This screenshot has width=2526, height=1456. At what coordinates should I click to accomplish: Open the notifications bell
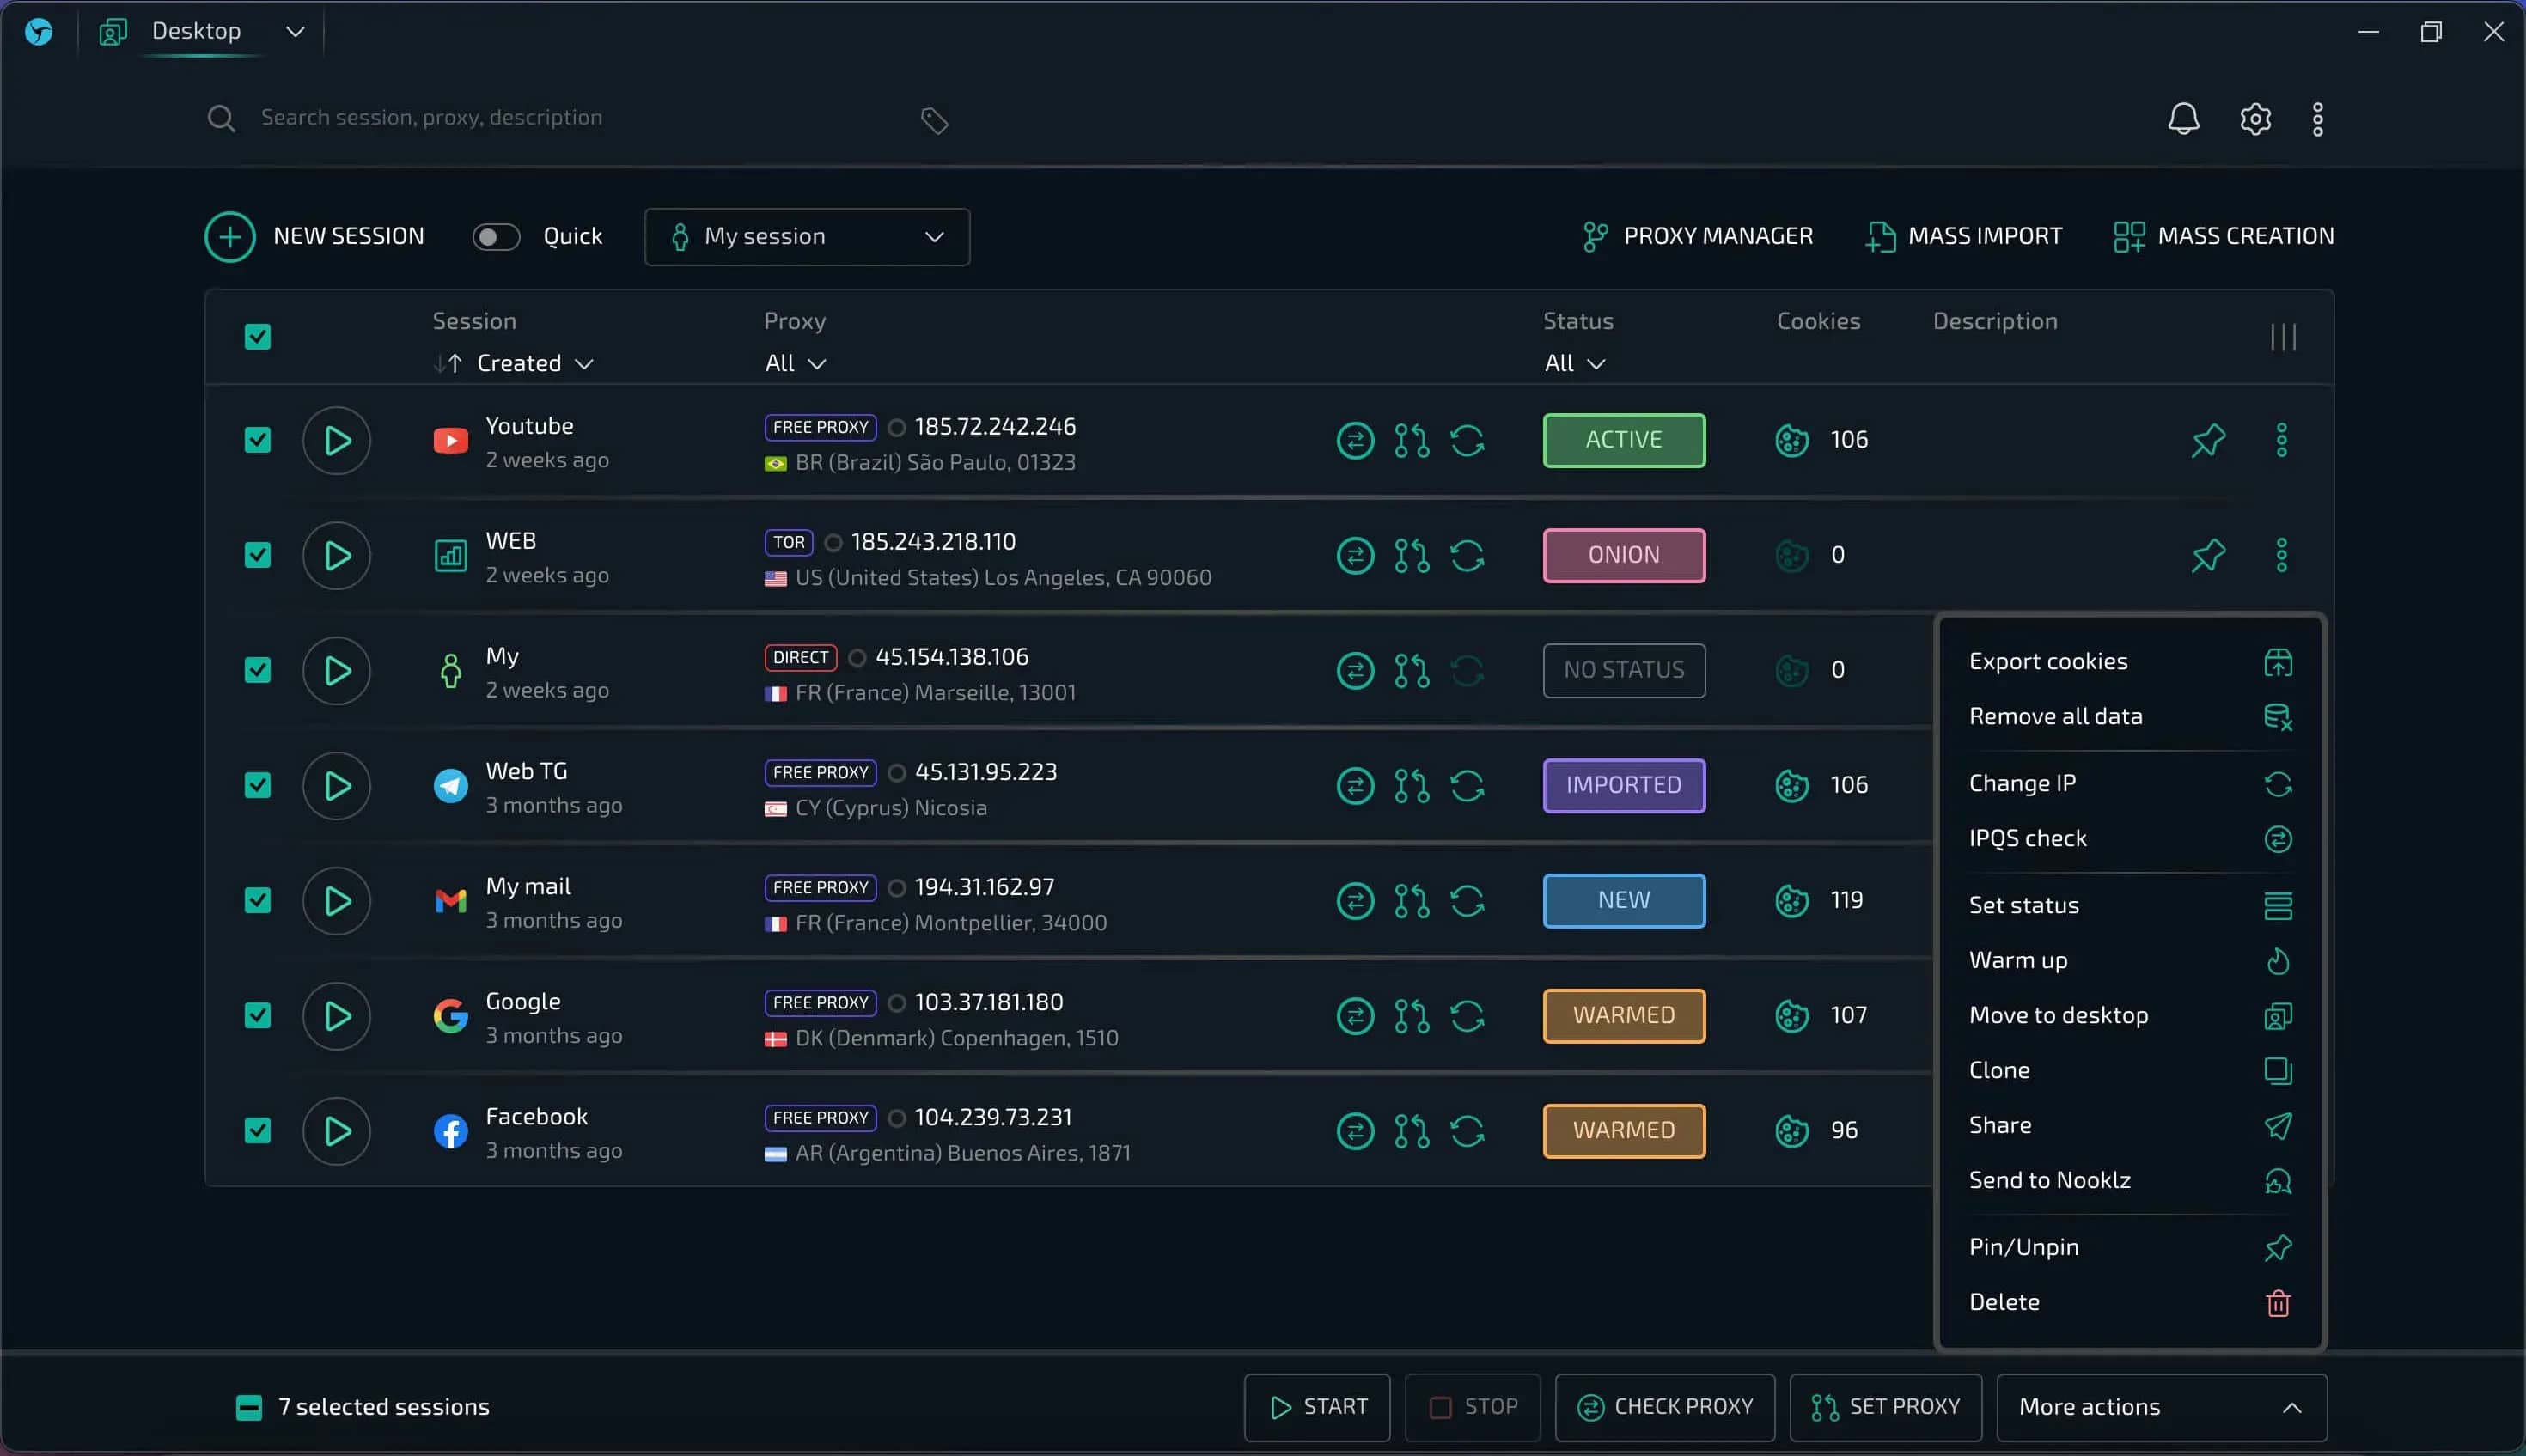pos(2183,119)
